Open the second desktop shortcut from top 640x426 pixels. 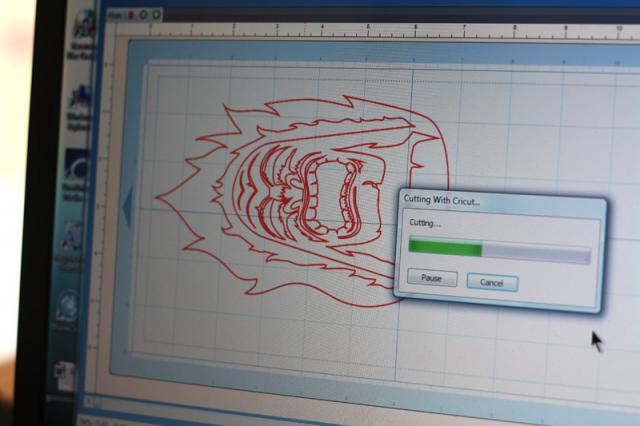pyautogui.click(x=79, y=100)
